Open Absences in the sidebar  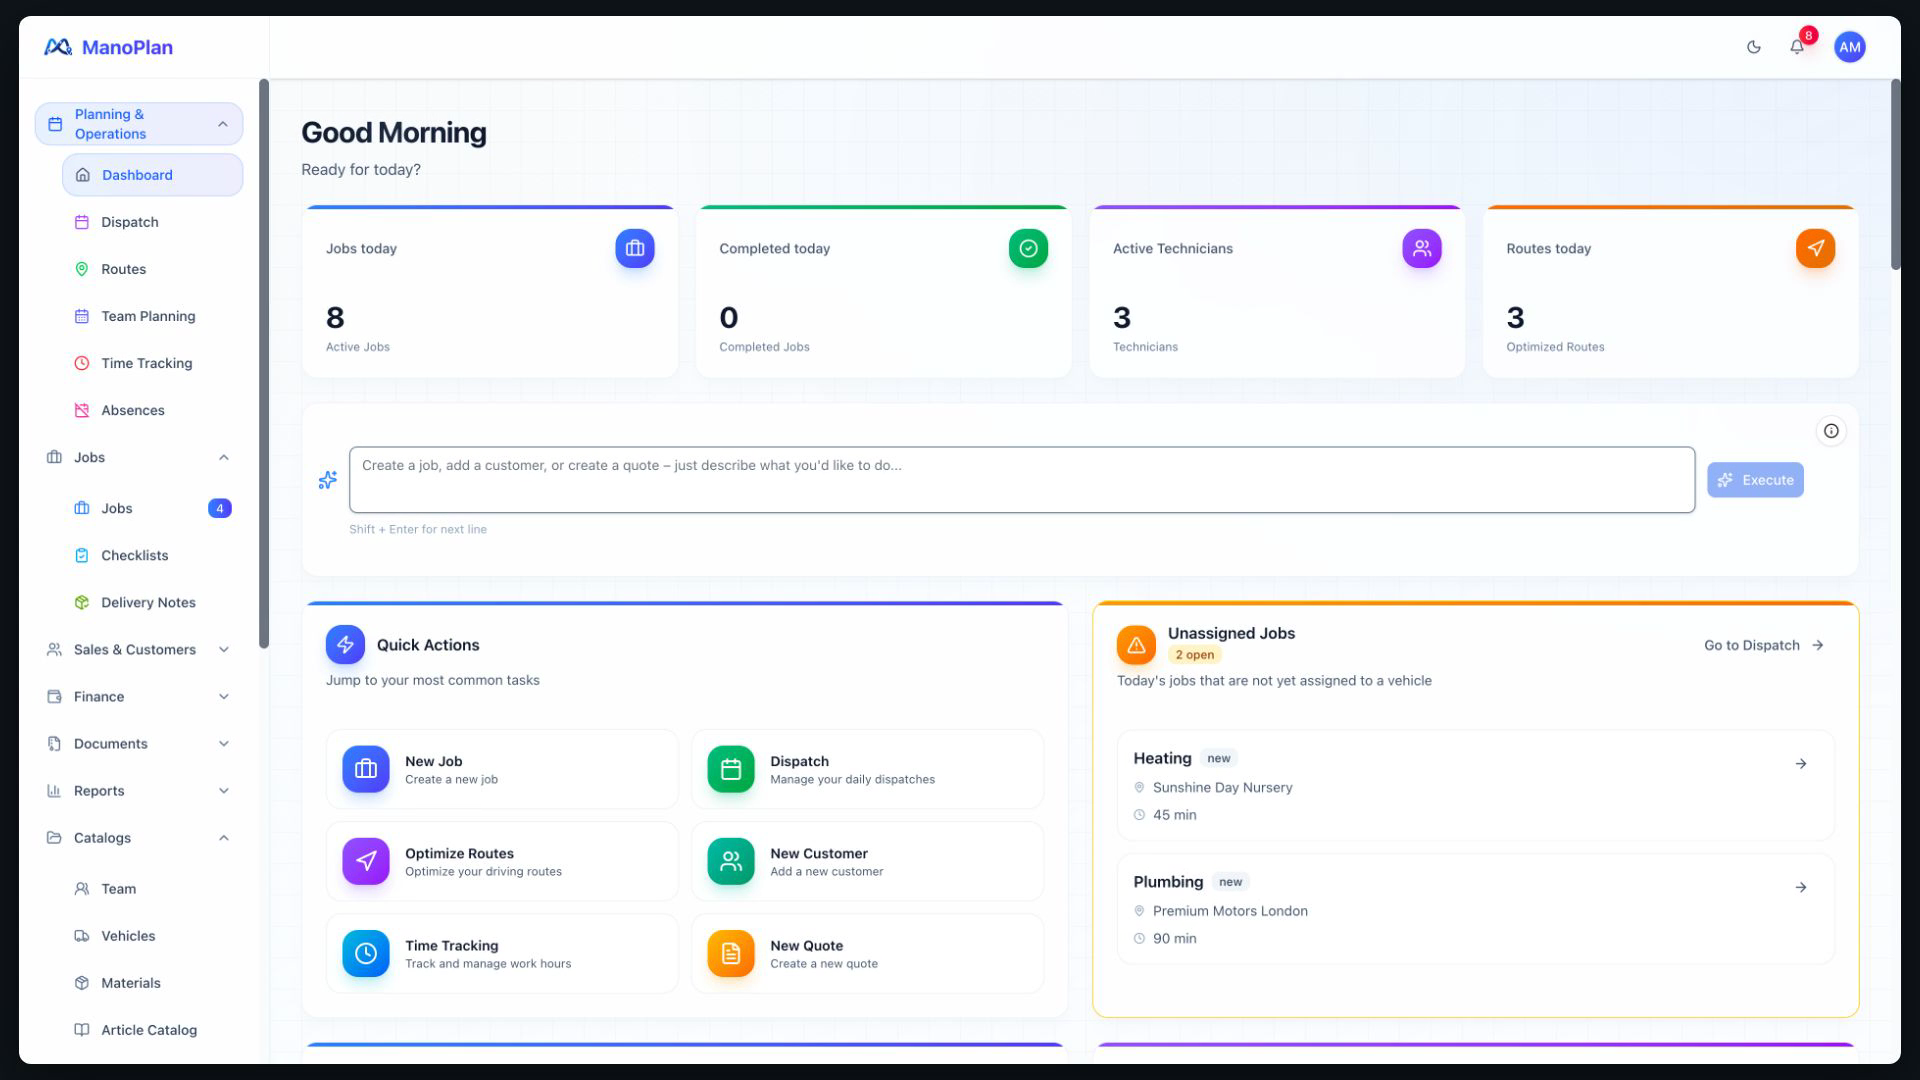[152, 410]
